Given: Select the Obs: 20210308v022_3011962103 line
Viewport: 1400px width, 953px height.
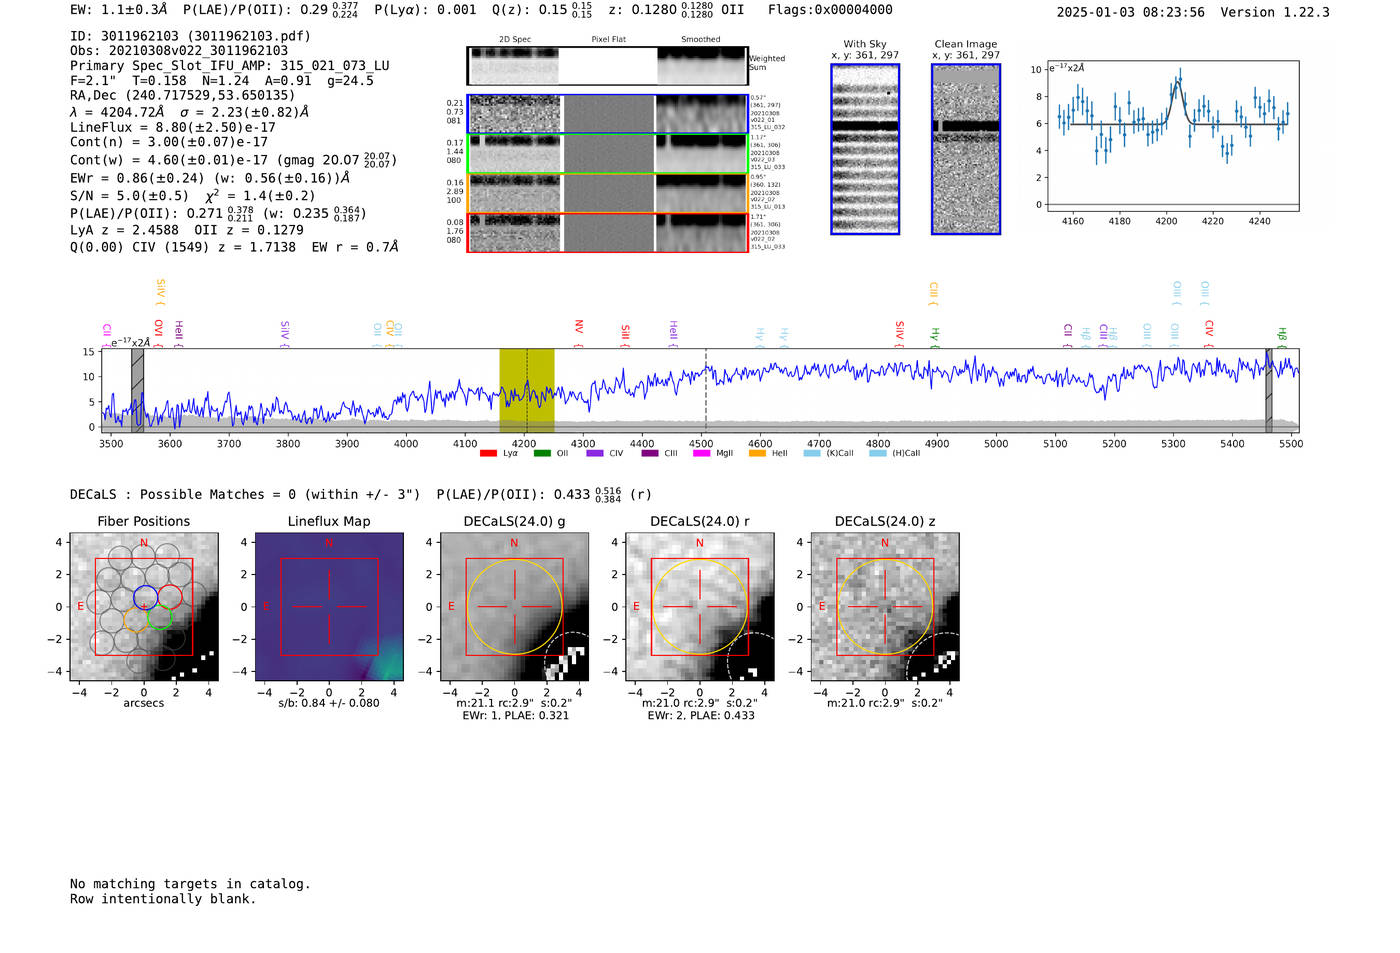Looking at the screenshot, I should pyautogui.click(x=179, y=51).
